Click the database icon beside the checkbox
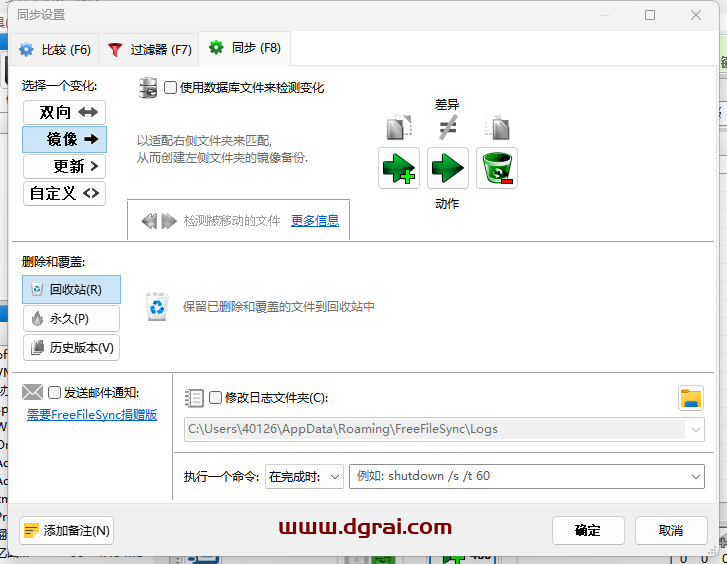Viewport: 727px width, 564px height. click(148, 88)
